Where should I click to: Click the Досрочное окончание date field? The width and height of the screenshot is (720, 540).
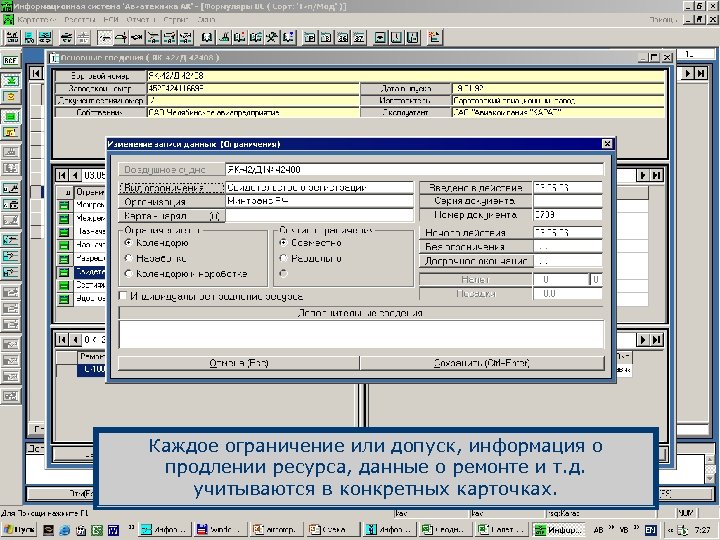[568, 261]
